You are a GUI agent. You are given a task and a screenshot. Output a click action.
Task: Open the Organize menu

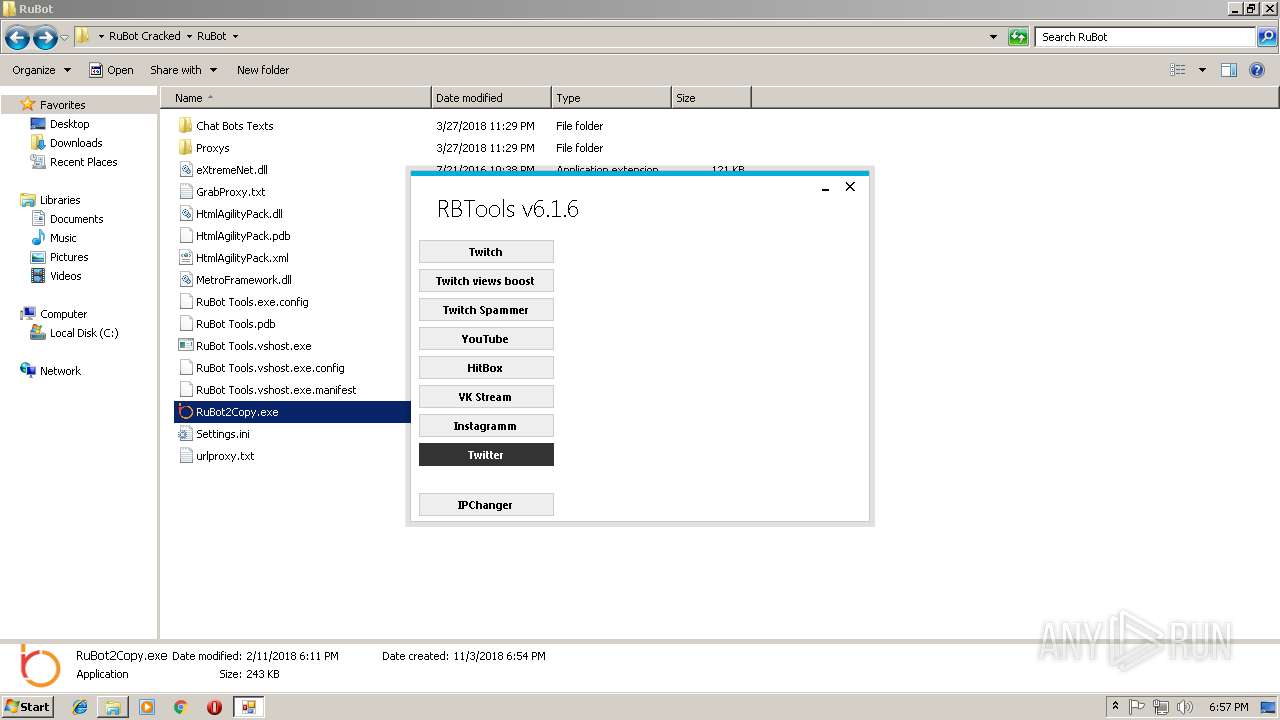[41, 70]
